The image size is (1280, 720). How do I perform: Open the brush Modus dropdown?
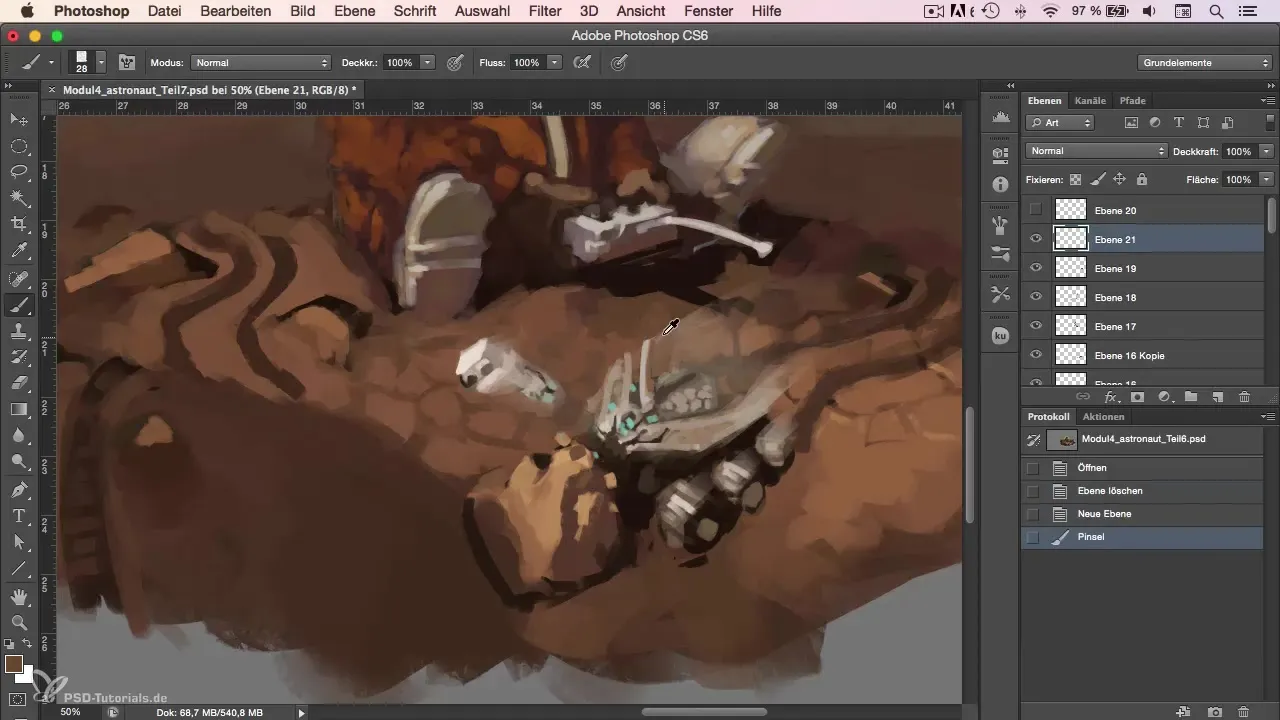tap(260, 62)
